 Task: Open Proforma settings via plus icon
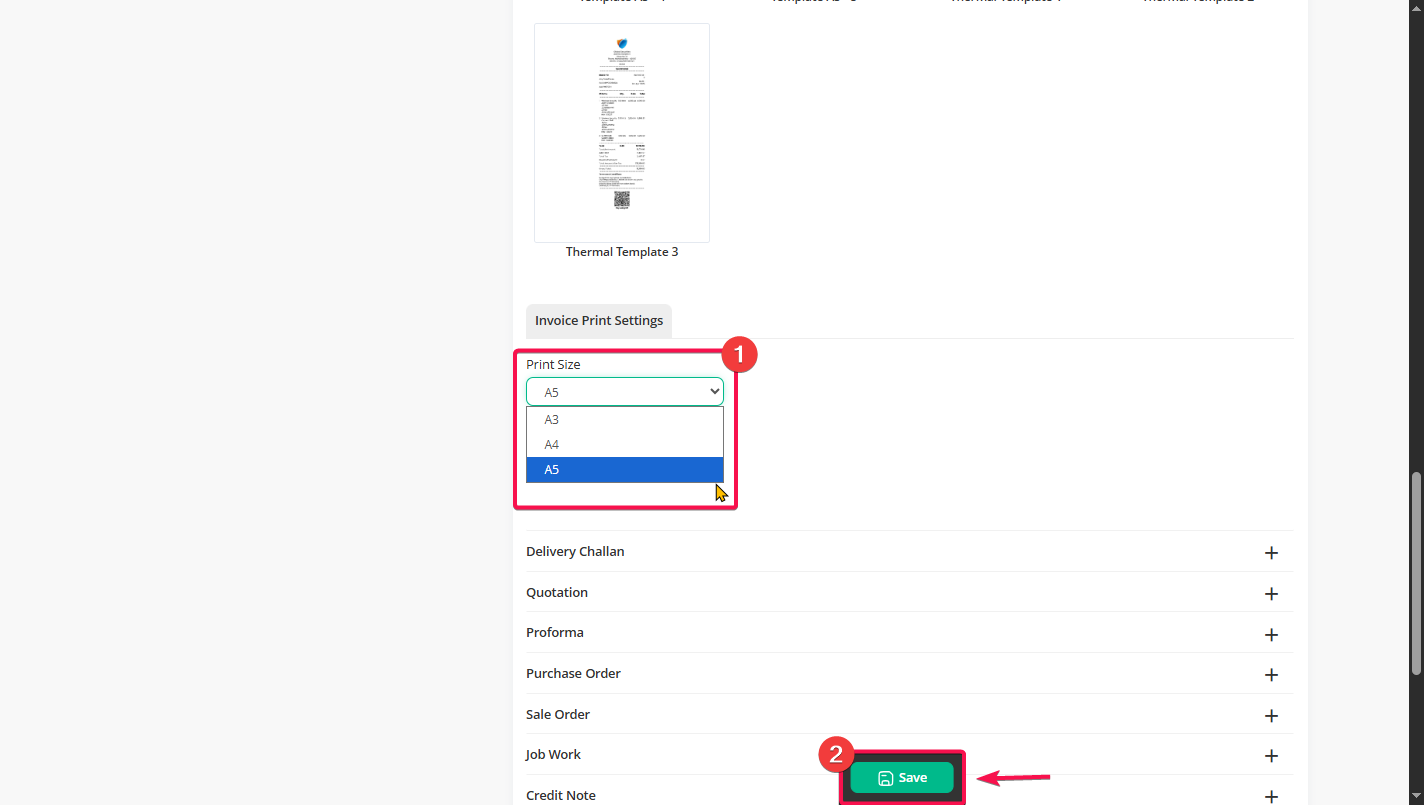(1271, 635)
